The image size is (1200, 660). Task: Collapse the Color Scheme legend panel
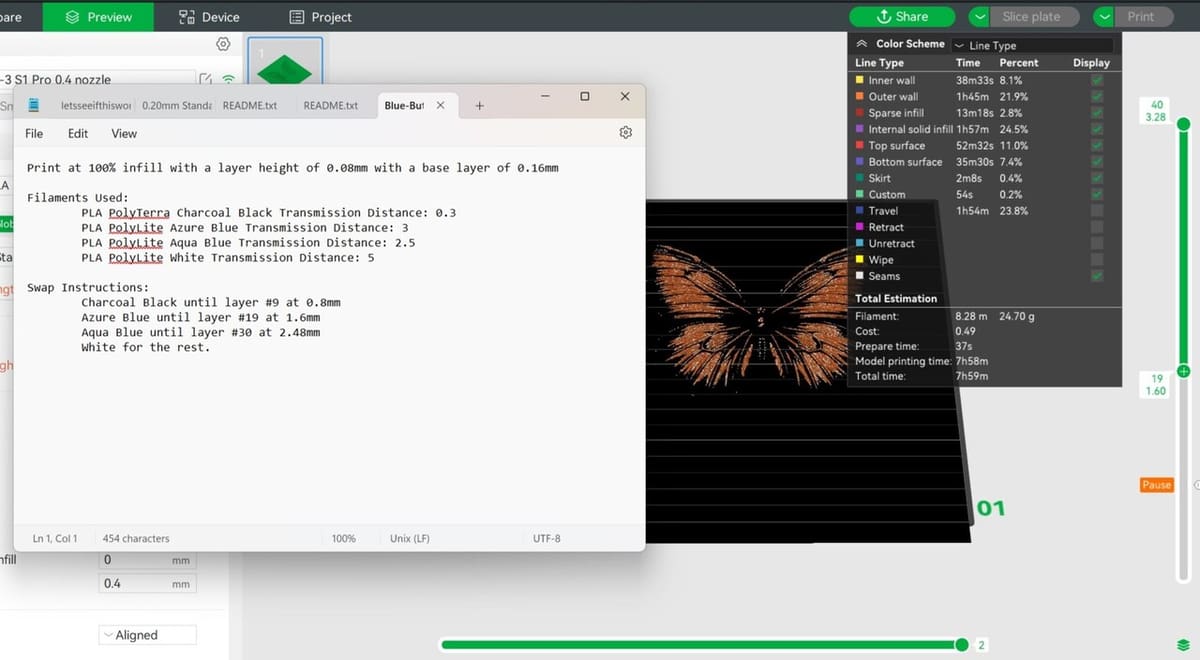[x=862, y=44]
